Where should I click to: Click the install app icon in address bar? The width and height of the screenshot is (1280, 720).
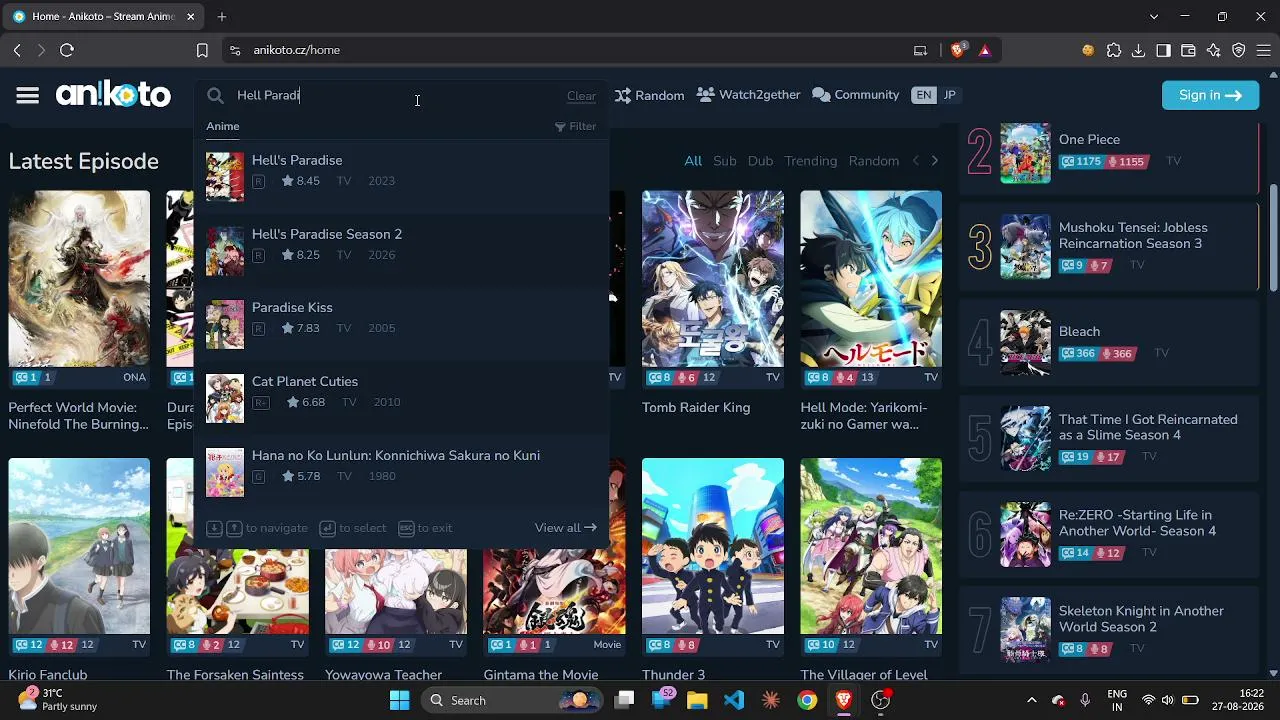point(920,50)
